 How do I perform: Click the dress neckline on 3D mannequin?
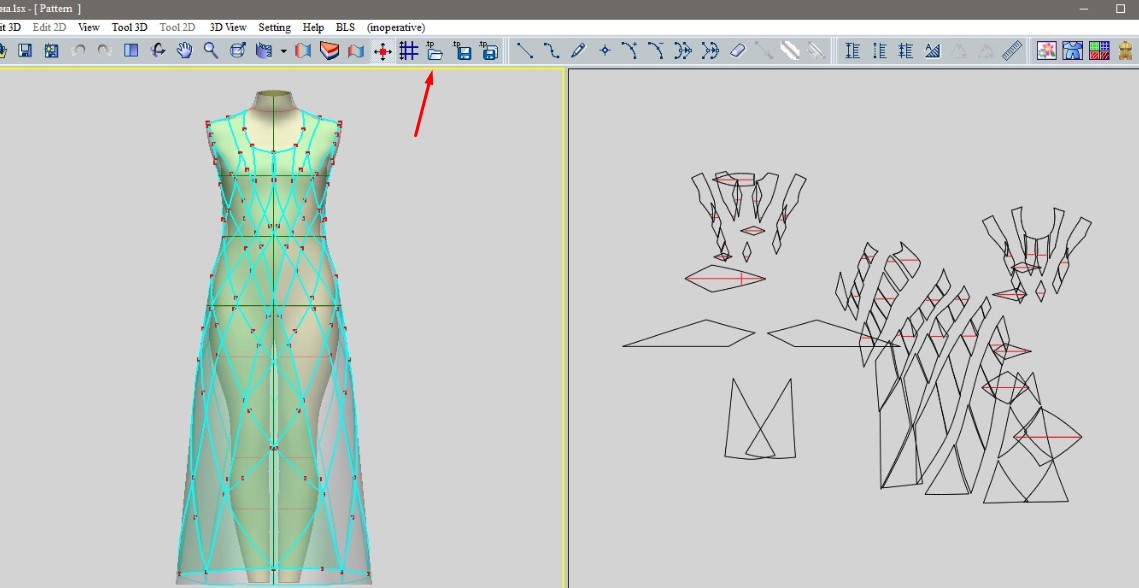[x=273, y=151]
